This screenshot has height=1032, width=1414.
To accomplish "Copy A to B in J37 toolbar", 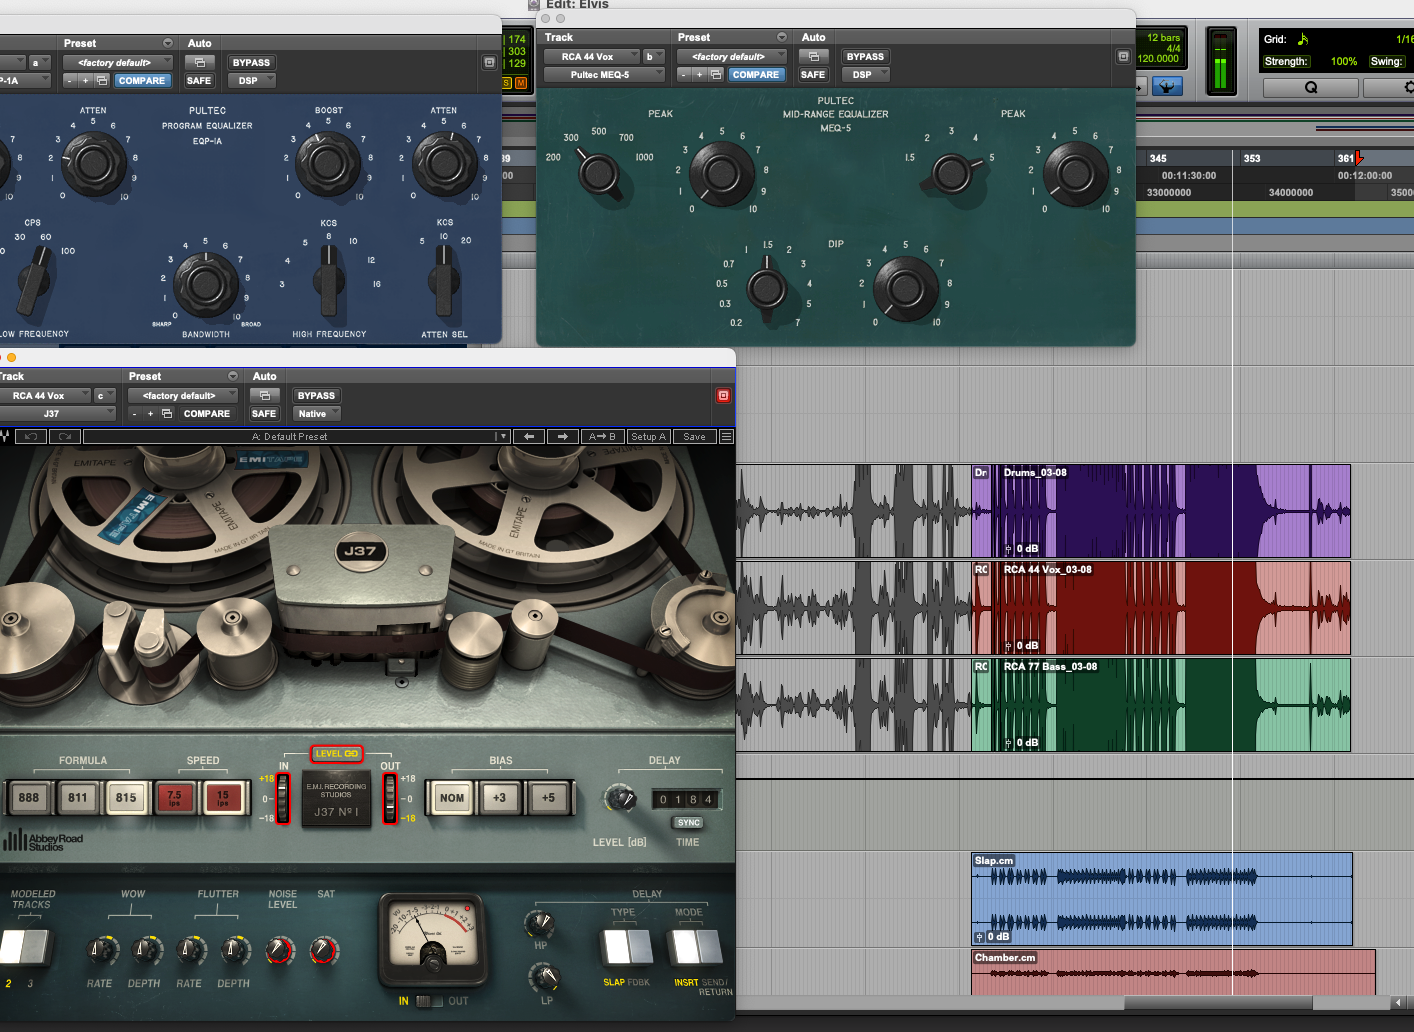I will tap(602, 437).
